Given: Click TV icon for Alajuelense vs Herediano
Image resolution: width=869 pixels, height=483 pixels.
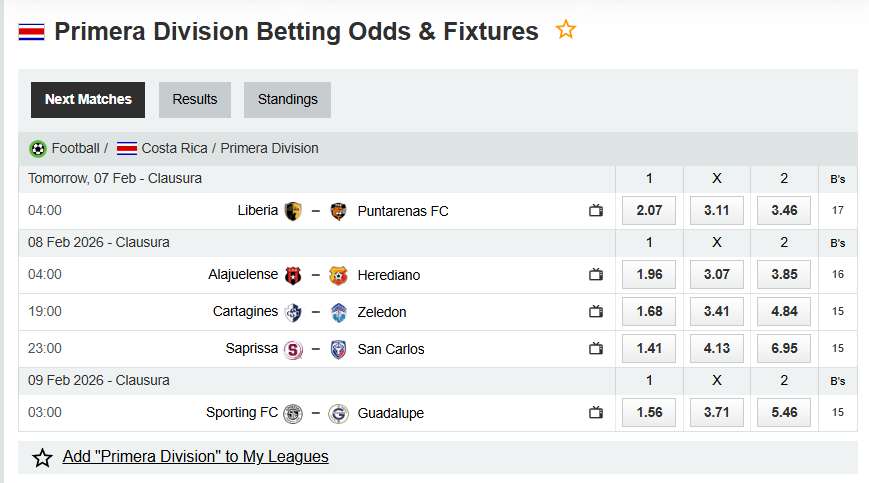Looking at the screenshot, I should tap(596, 275).
